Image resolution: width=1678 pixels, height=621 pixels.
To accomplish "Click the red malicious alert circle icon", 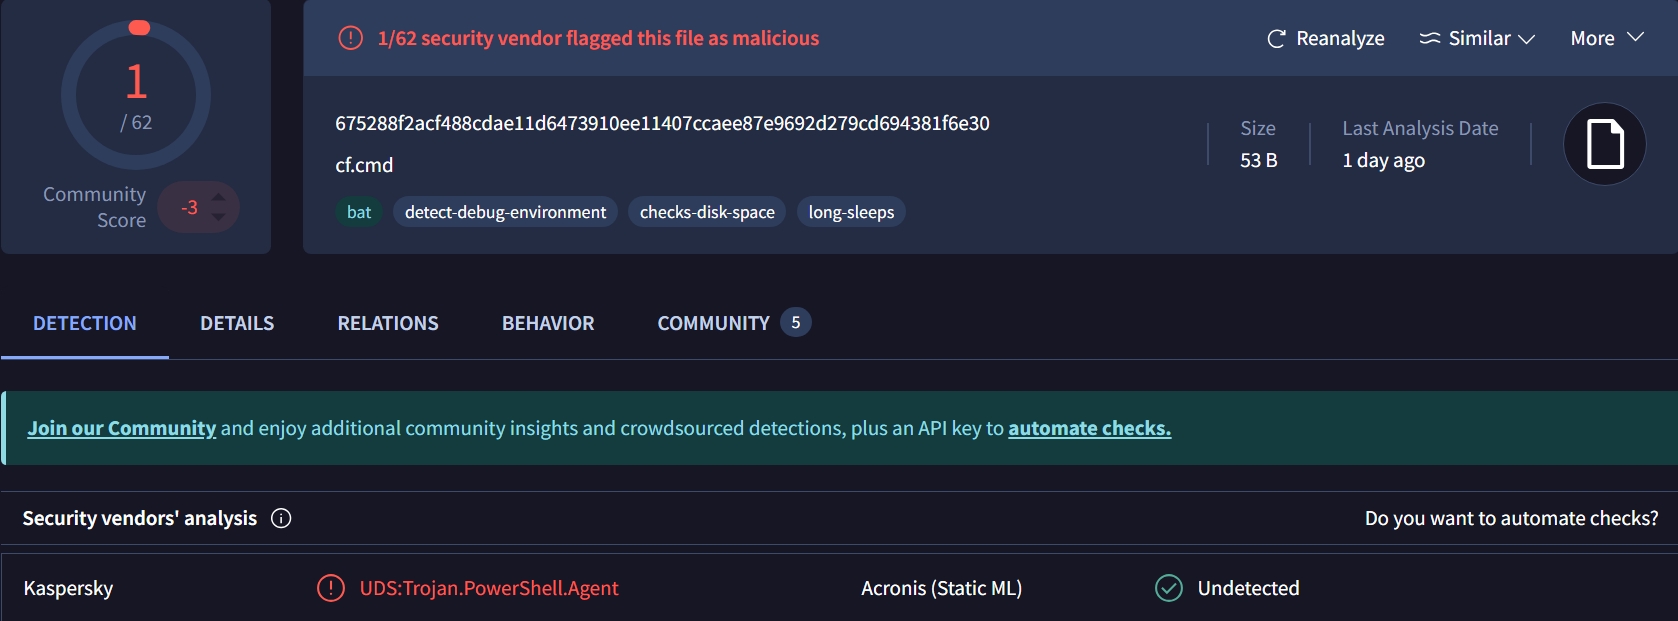I will pos(351,38).
